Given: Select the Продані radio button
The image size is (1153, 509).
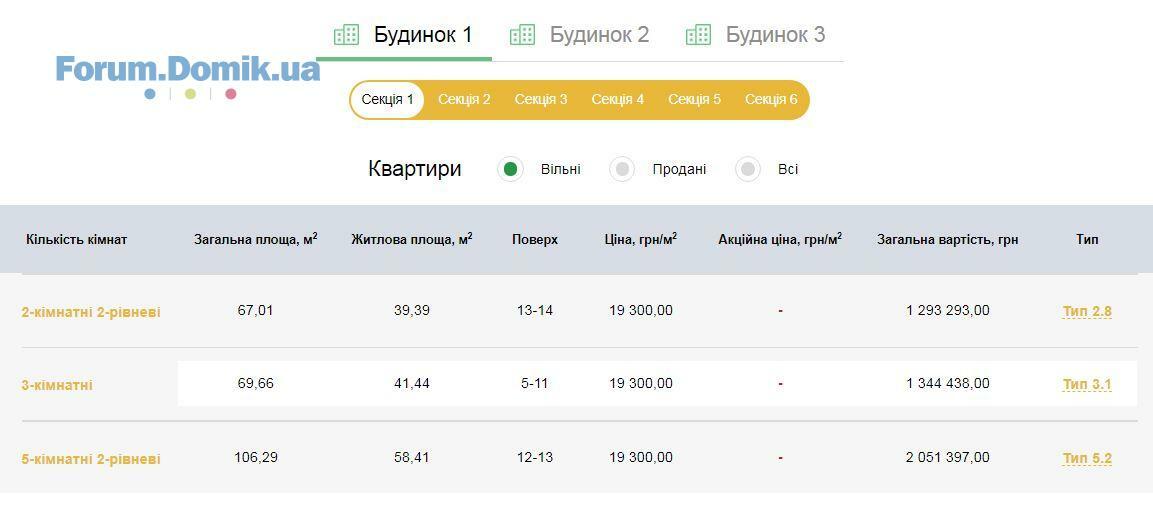Looking at the screenshot, I should pos(622,169).
